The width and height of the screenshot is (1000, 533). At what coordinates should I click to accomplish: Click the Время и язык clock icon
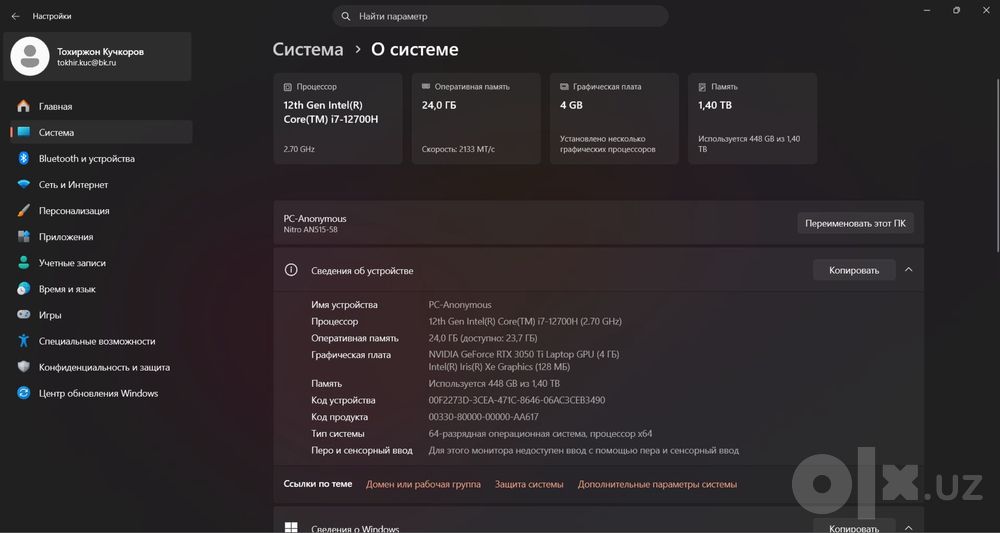click(24, 289)
